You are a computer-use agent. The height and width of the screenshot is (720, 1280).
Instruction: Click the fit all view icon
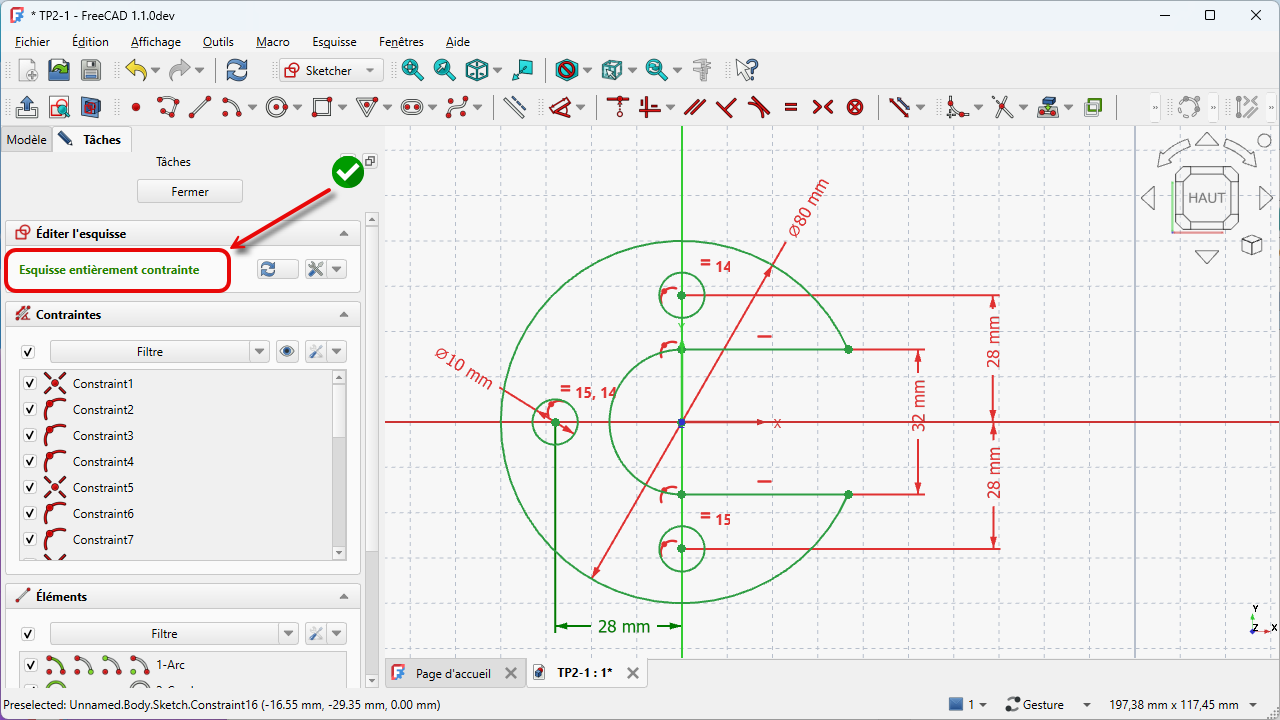coord(412,70)
